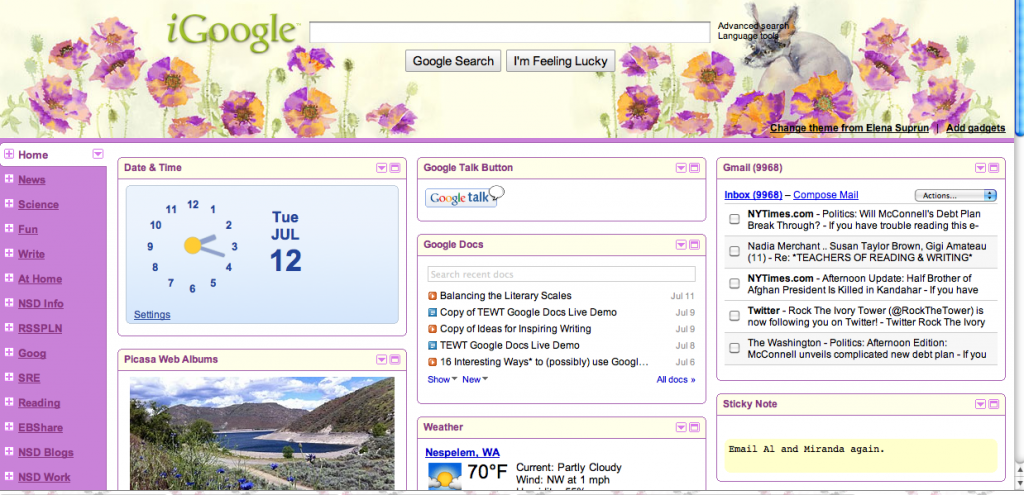Select the NYTimes McConnell's Debt Plan email checkbox
The height and width of the screenshot is (495, 1024).
coord(734,219)
